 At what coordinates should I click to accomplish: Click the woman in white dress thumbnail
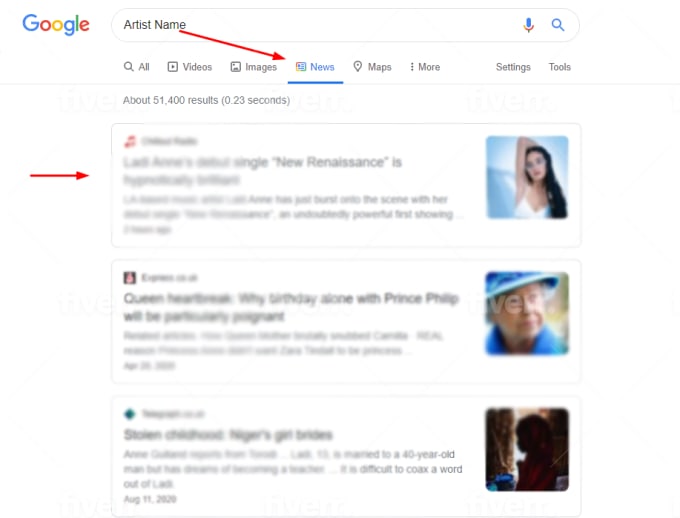[527, 177]
